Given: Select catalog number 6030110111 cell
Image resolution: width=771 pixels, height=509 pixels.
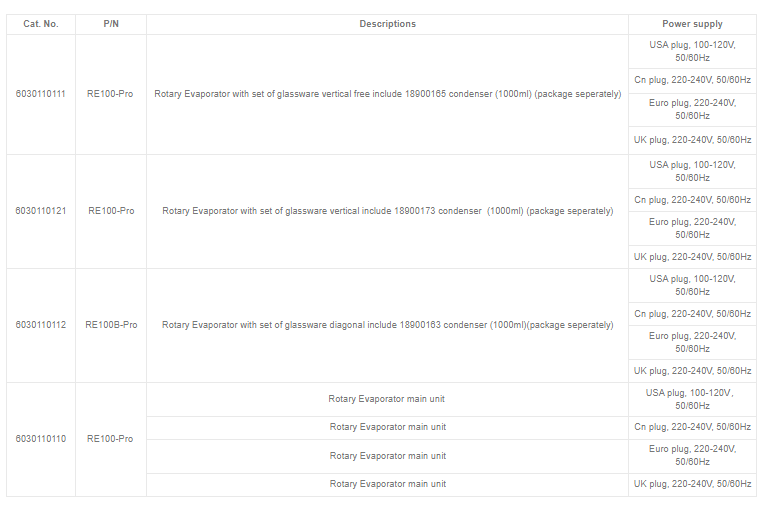Looking at the screenshot, I should click(41, 94).
